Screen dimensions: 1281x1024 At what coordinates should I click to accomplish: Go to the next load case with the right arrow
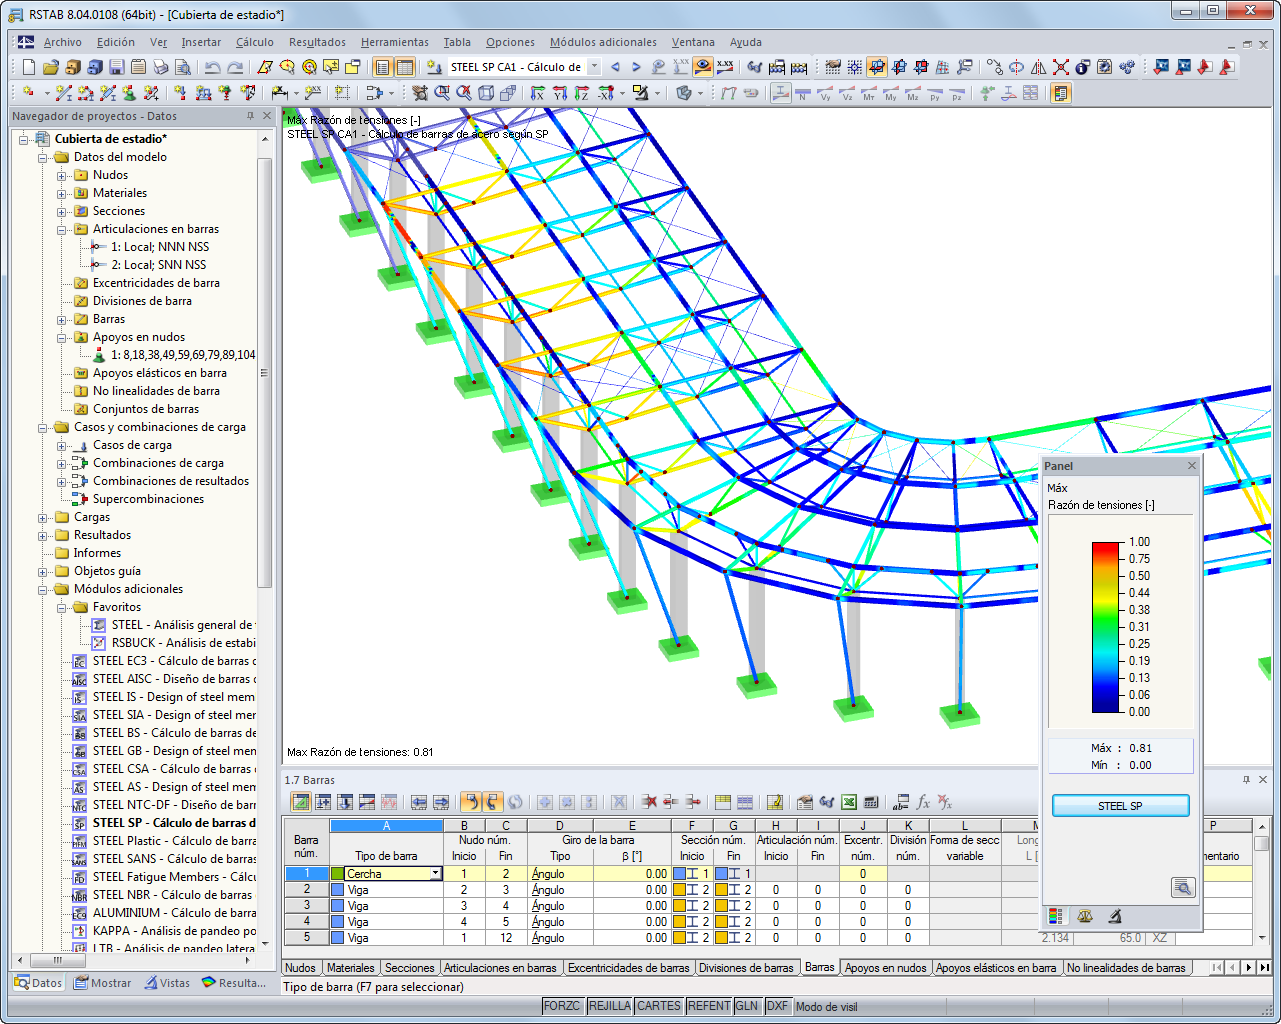tap(636, 67)
